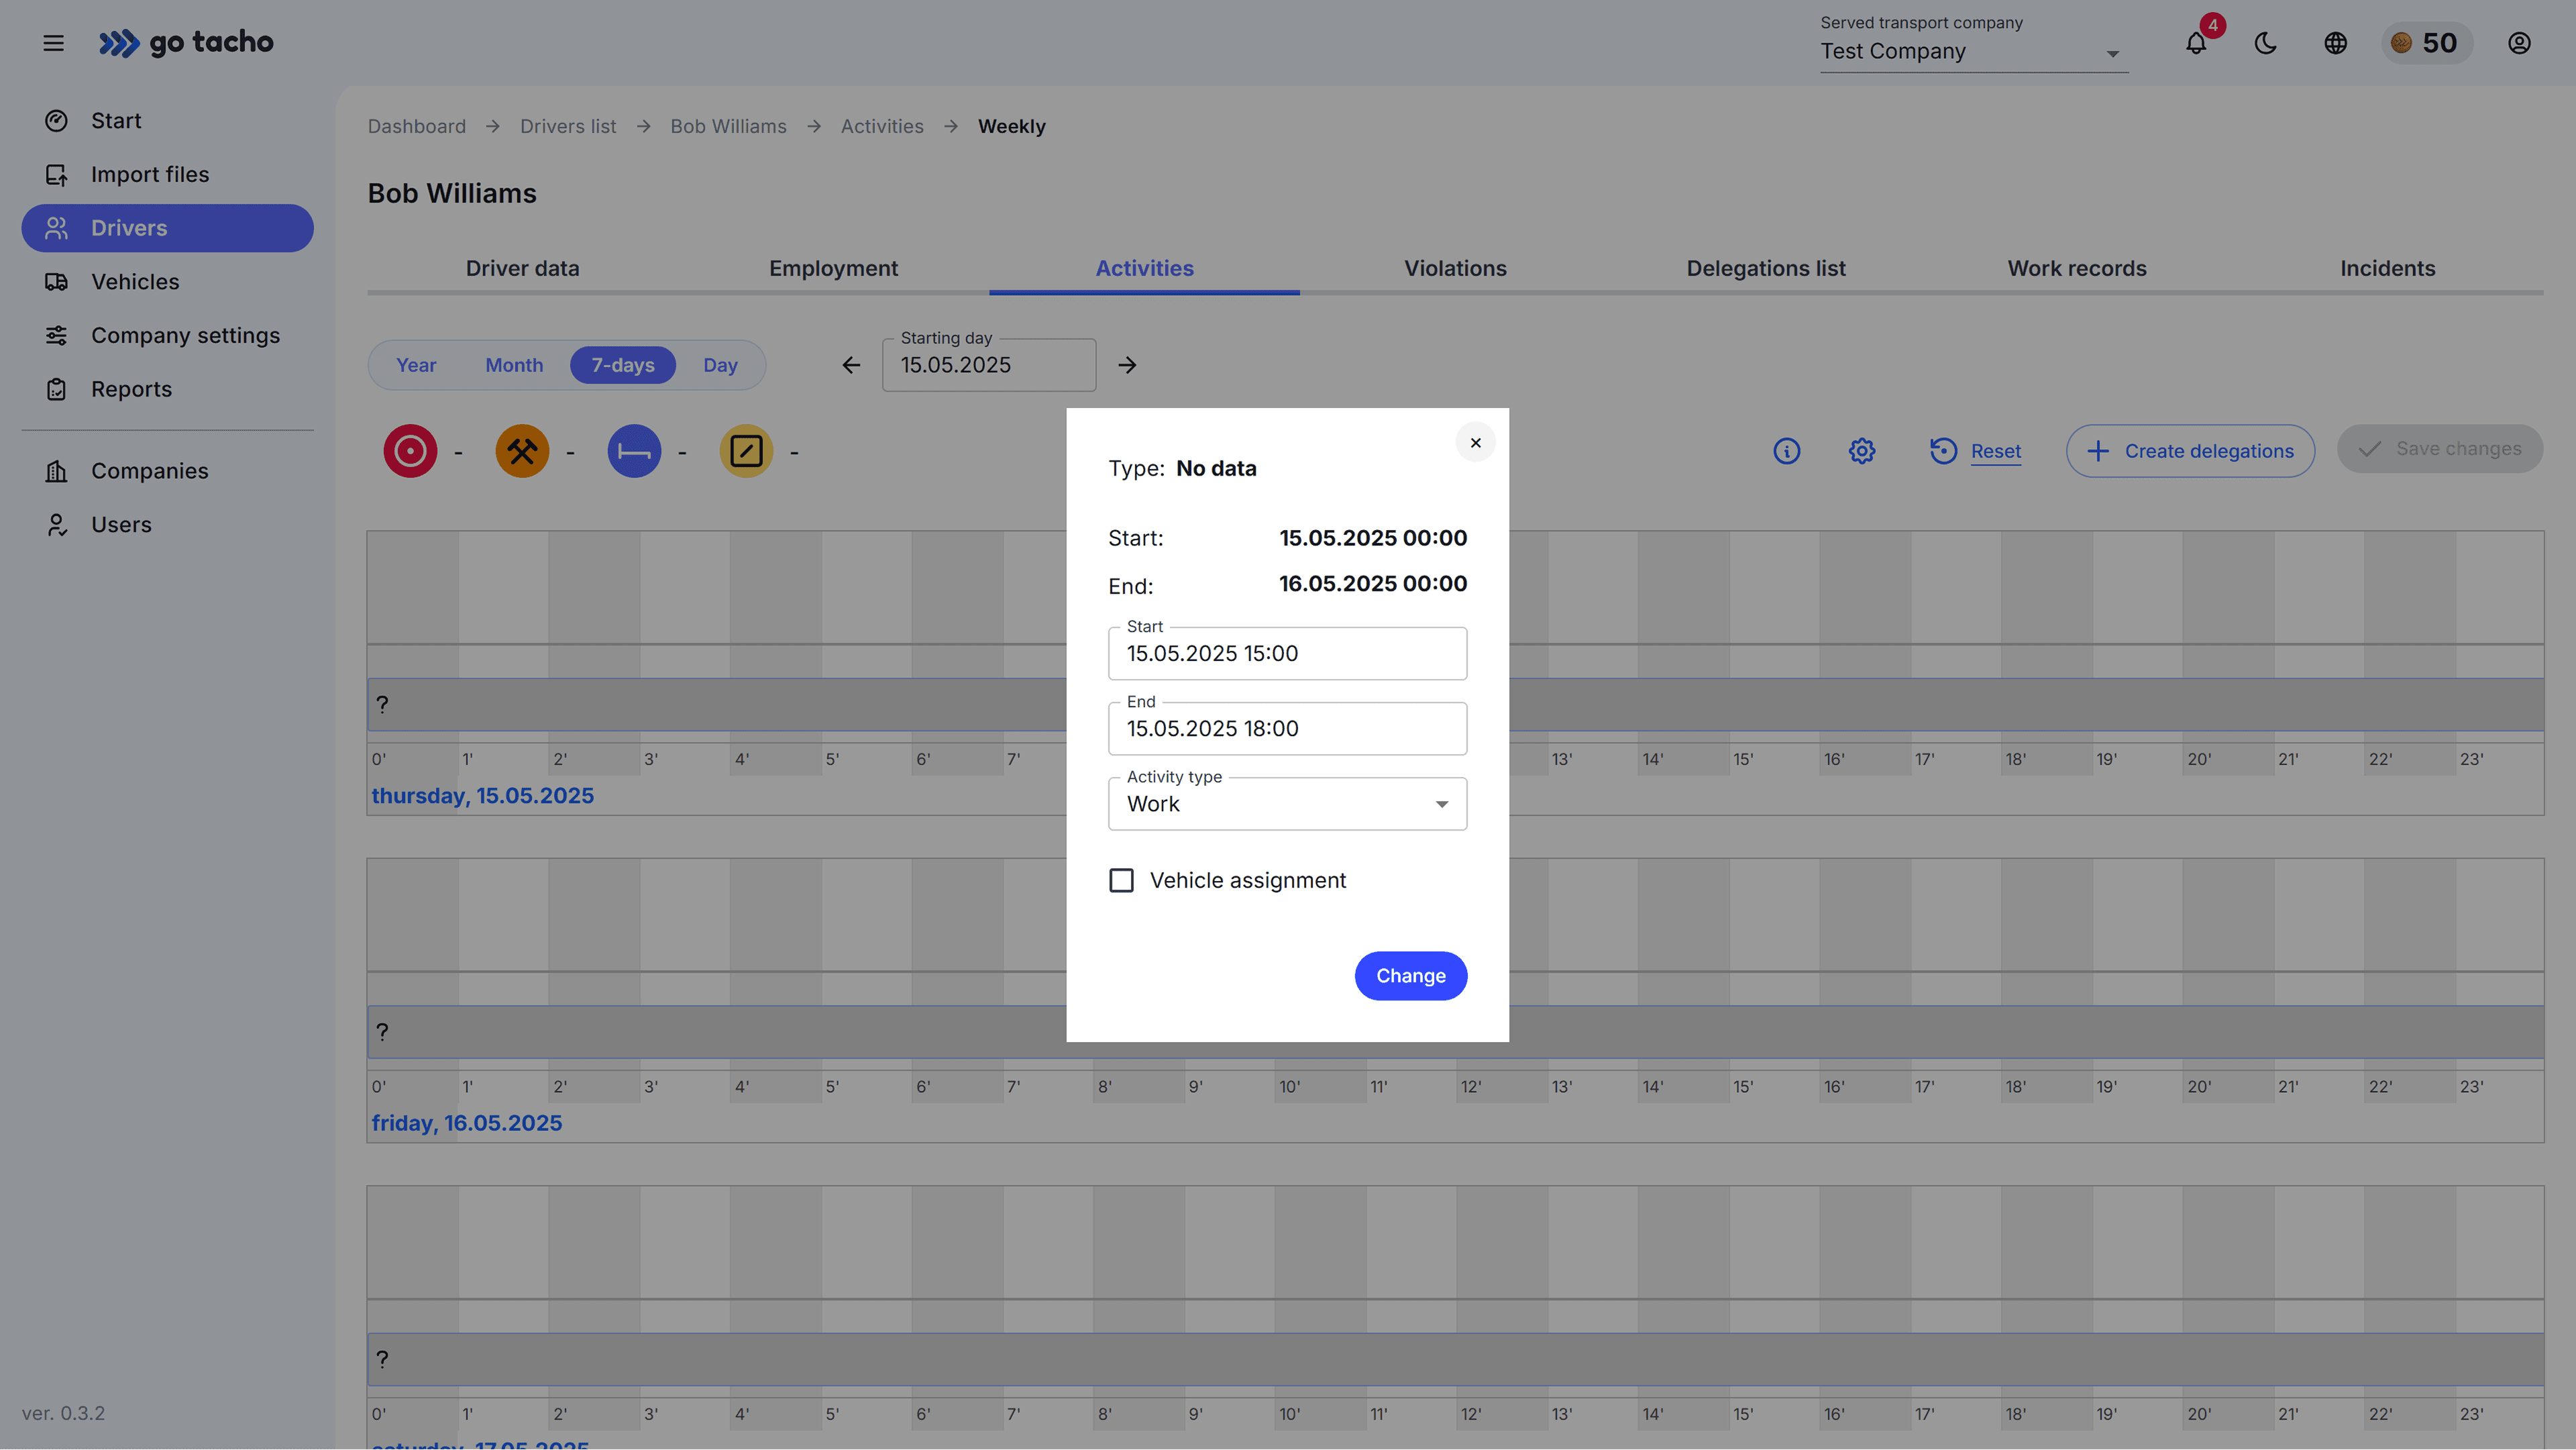The height and width of the screenshot is (1450, 2576).
Task: Click the blue rest bed icon
Action: (634, 451)
